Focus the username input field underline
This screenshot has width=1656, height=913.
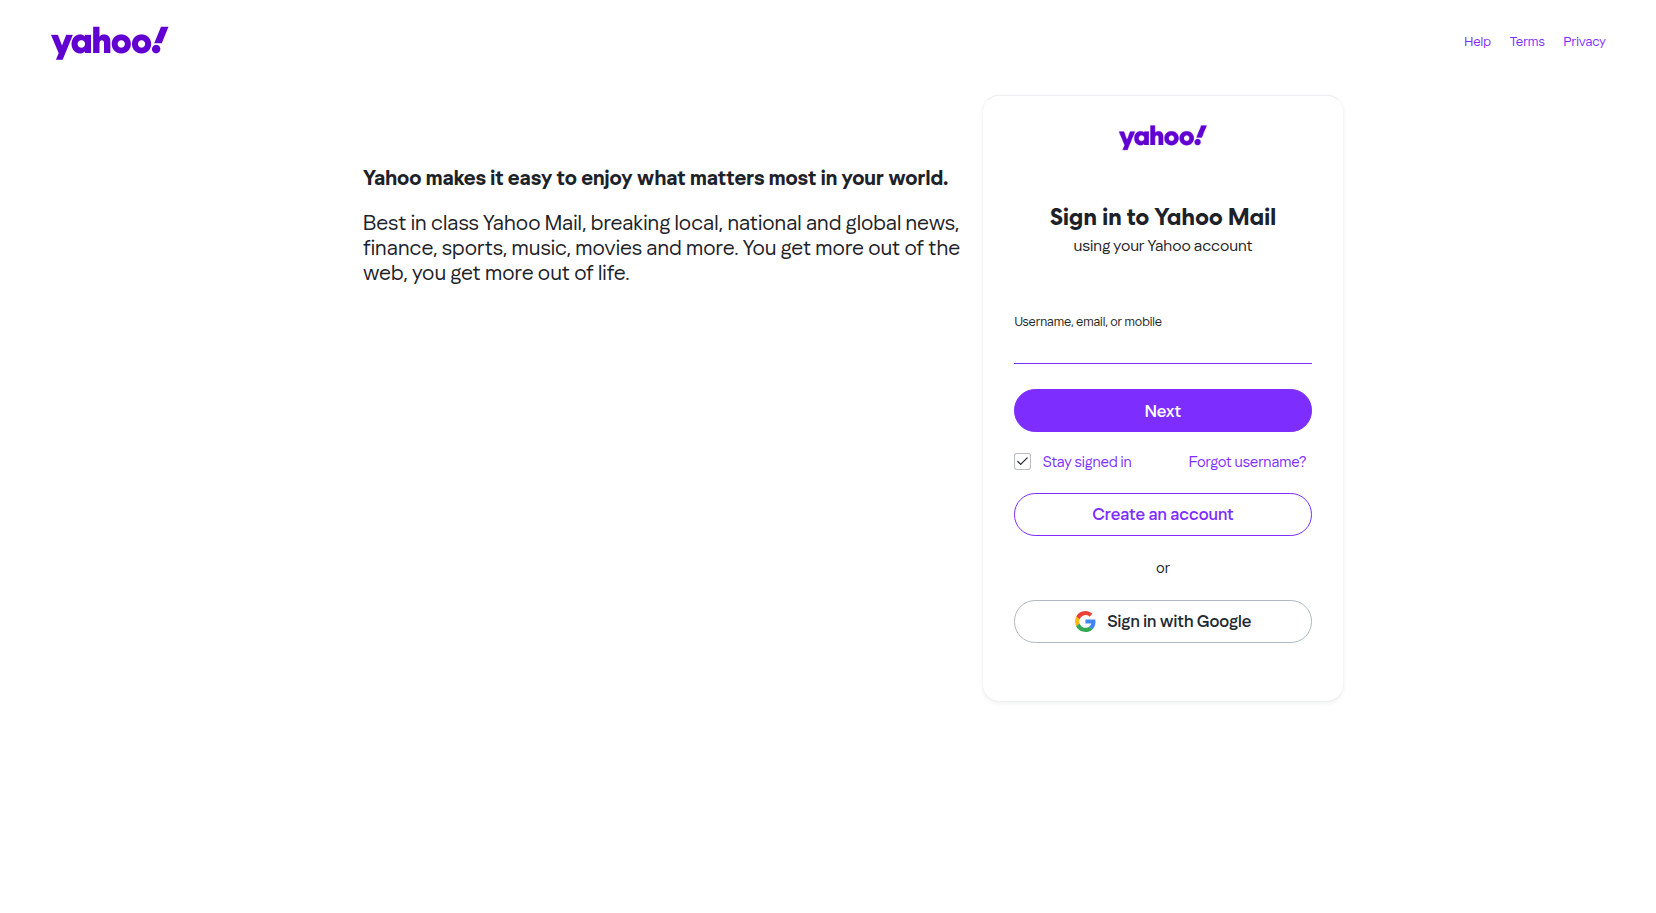(1162, 350)
